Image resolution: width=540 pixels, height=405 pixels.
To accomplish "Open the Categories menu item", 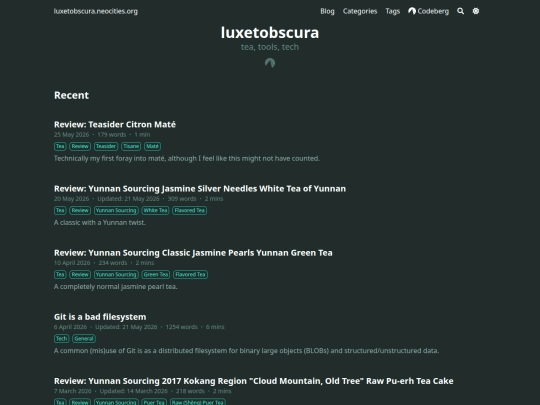I will [x=360, y=11].
